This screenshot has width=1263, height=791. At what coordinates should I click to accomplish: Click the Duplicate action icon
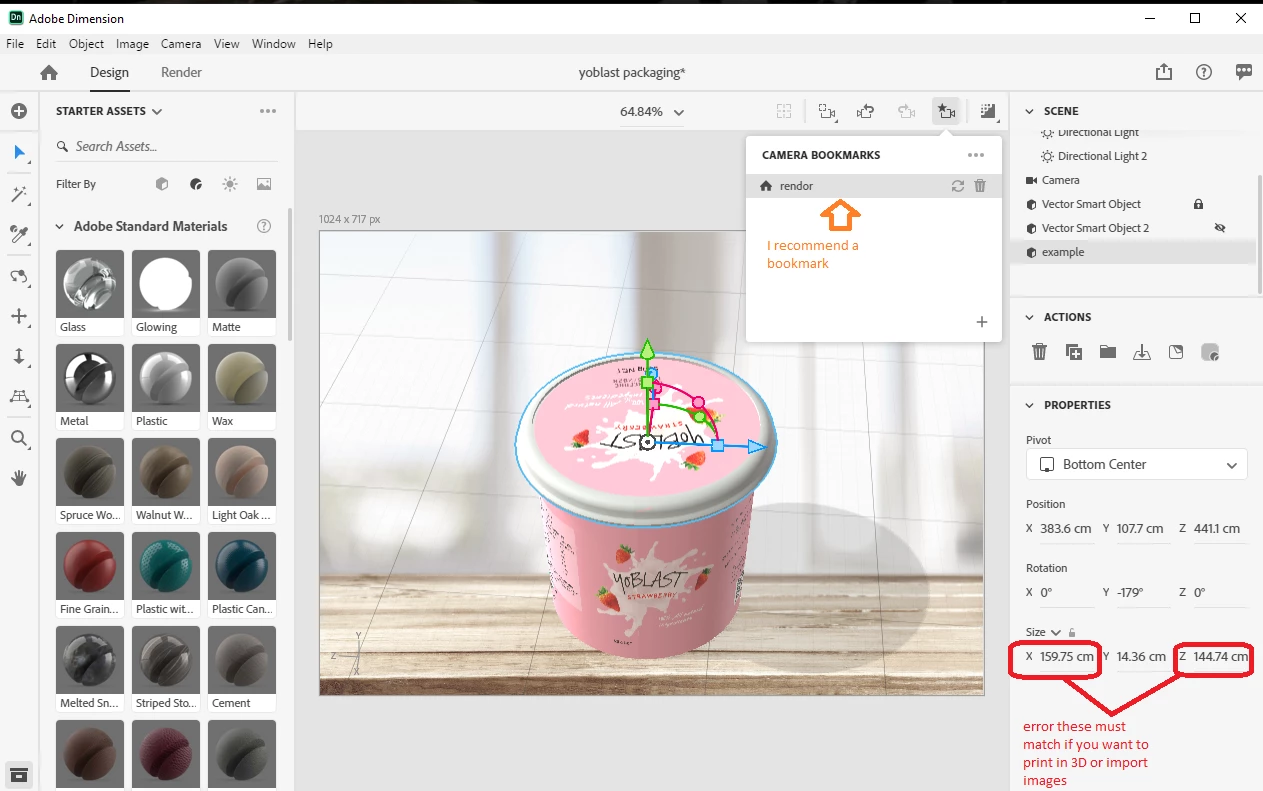tap(1074, 352)
